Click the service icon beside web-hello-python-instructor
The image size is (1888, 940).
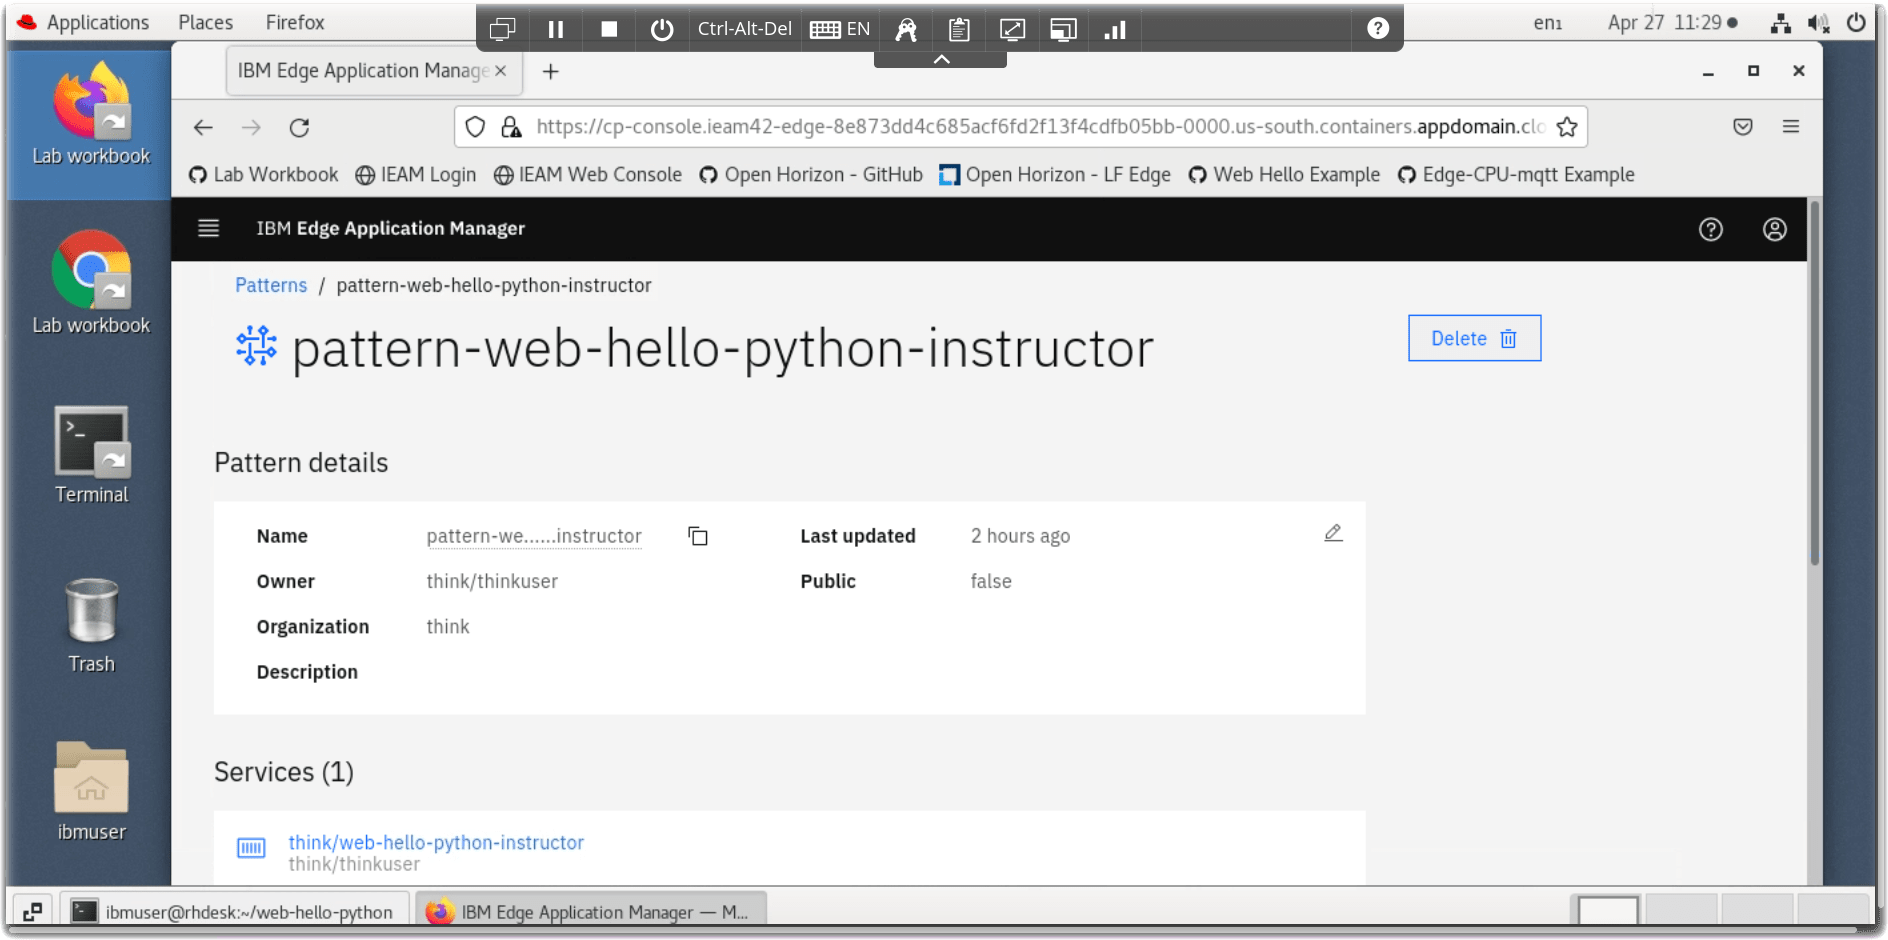[x=251, y=848]
